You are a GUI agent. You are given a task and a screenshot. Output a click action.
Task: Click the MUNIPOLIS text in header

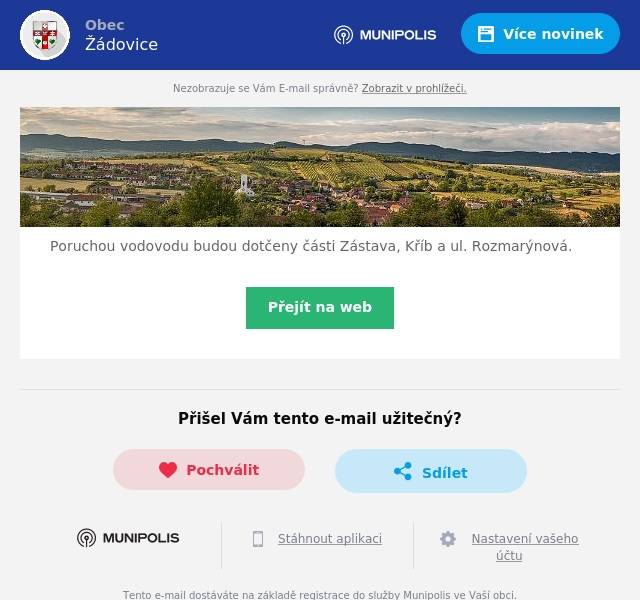[398, 35]
